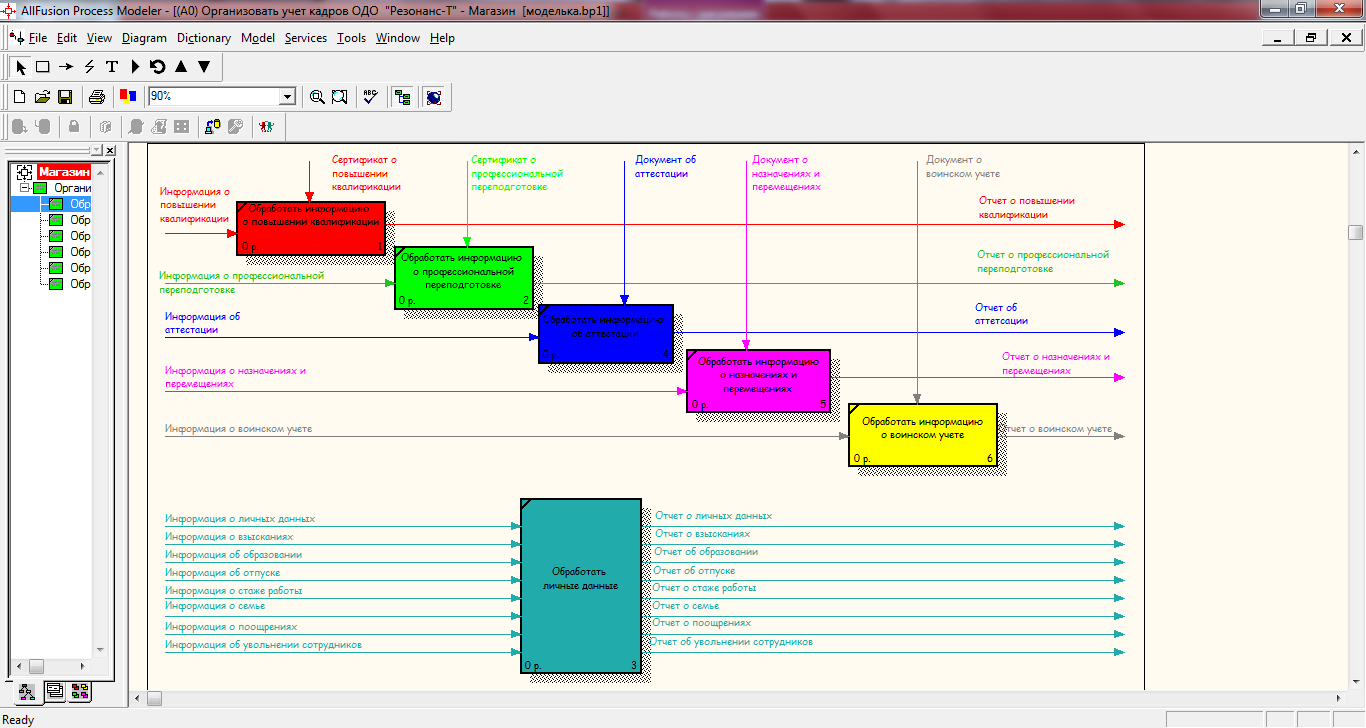Open the model color palette icon
1366x728 pixels.
coord(128,97)
